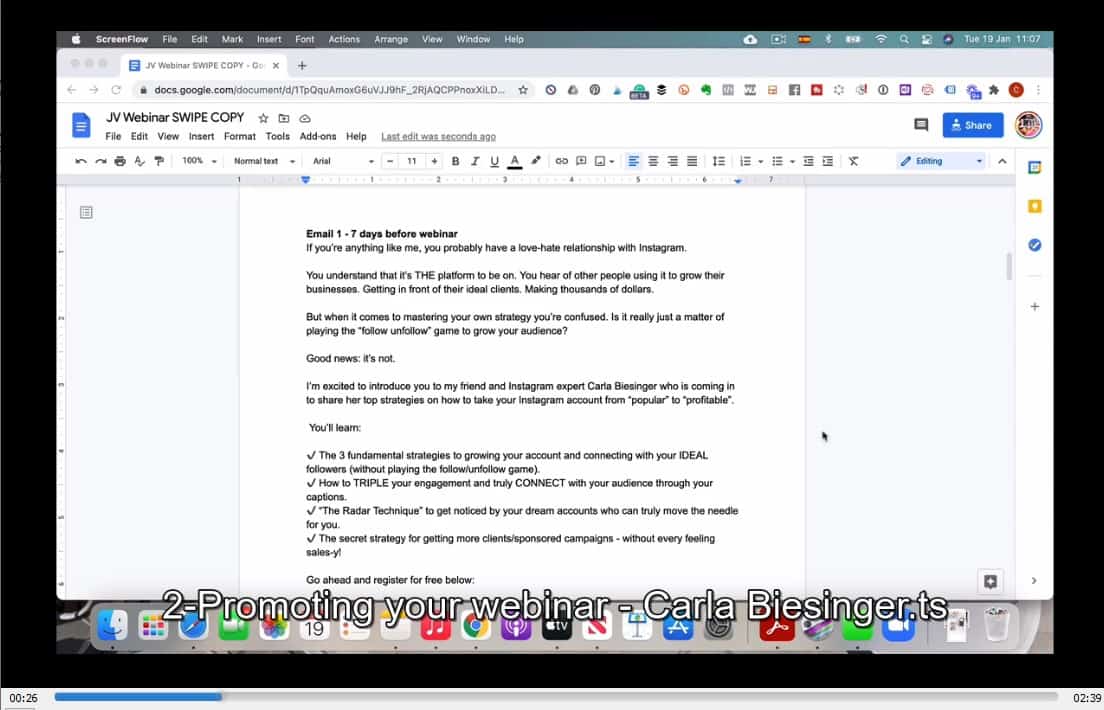Star the JV Webinar SWIPE COPY document
1104x710 pixels.
point(264,118)
